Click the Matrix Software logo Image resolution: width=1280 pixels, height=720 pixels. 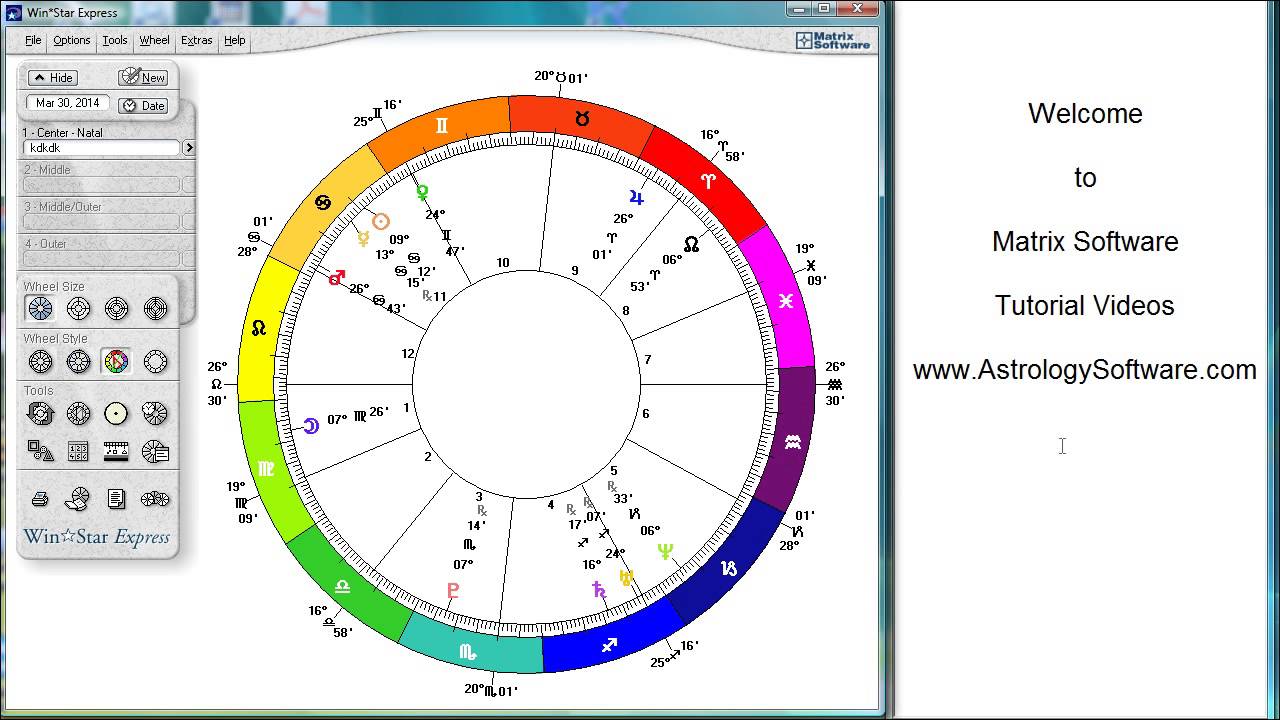point(833,41)
